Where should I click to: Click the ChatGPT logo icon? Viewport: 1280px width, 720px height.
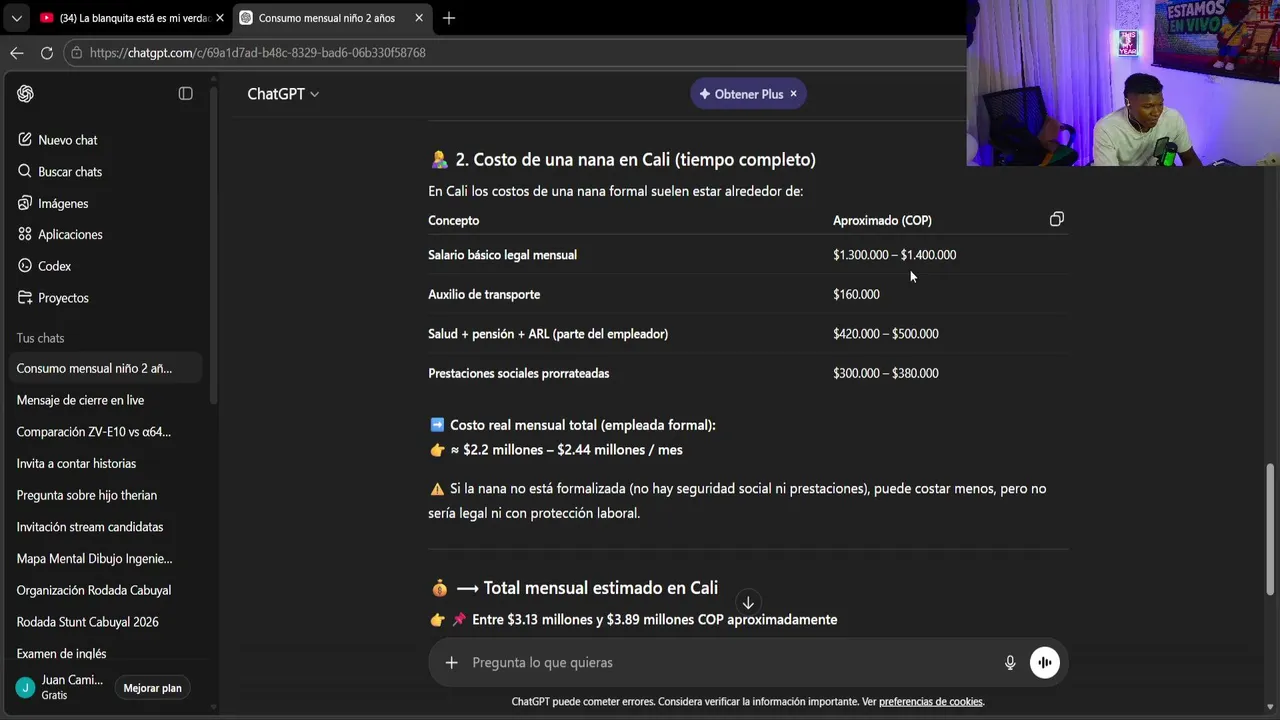(26, 93)
